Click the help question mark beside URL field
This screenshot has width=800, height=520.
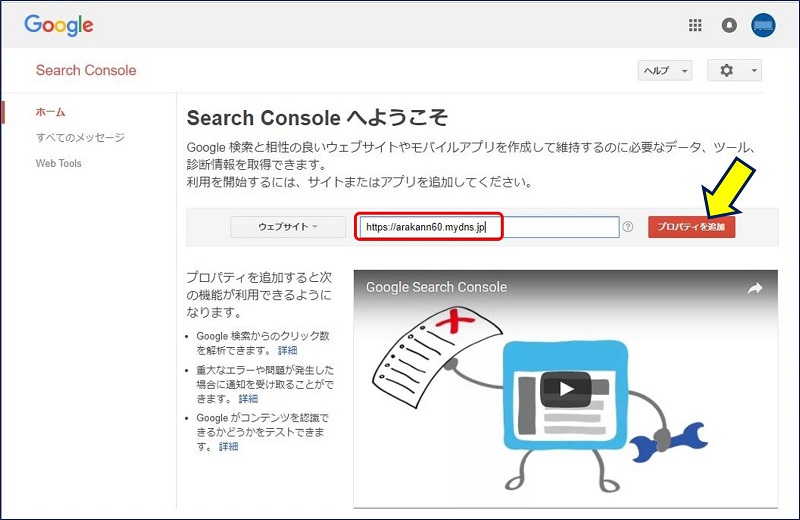(628, 227)
